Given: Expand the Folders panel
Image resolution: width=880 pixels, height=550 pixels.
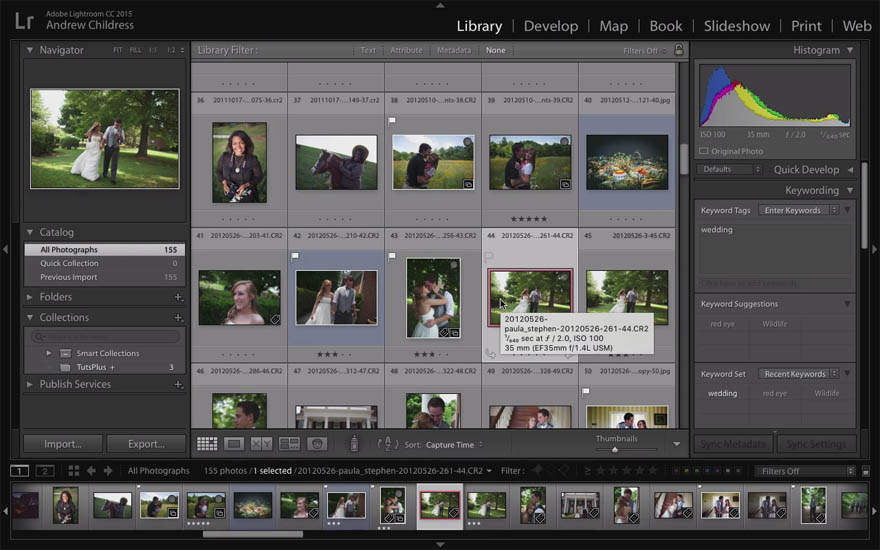Looking at the screenshot, I should (x=30, y=297).
